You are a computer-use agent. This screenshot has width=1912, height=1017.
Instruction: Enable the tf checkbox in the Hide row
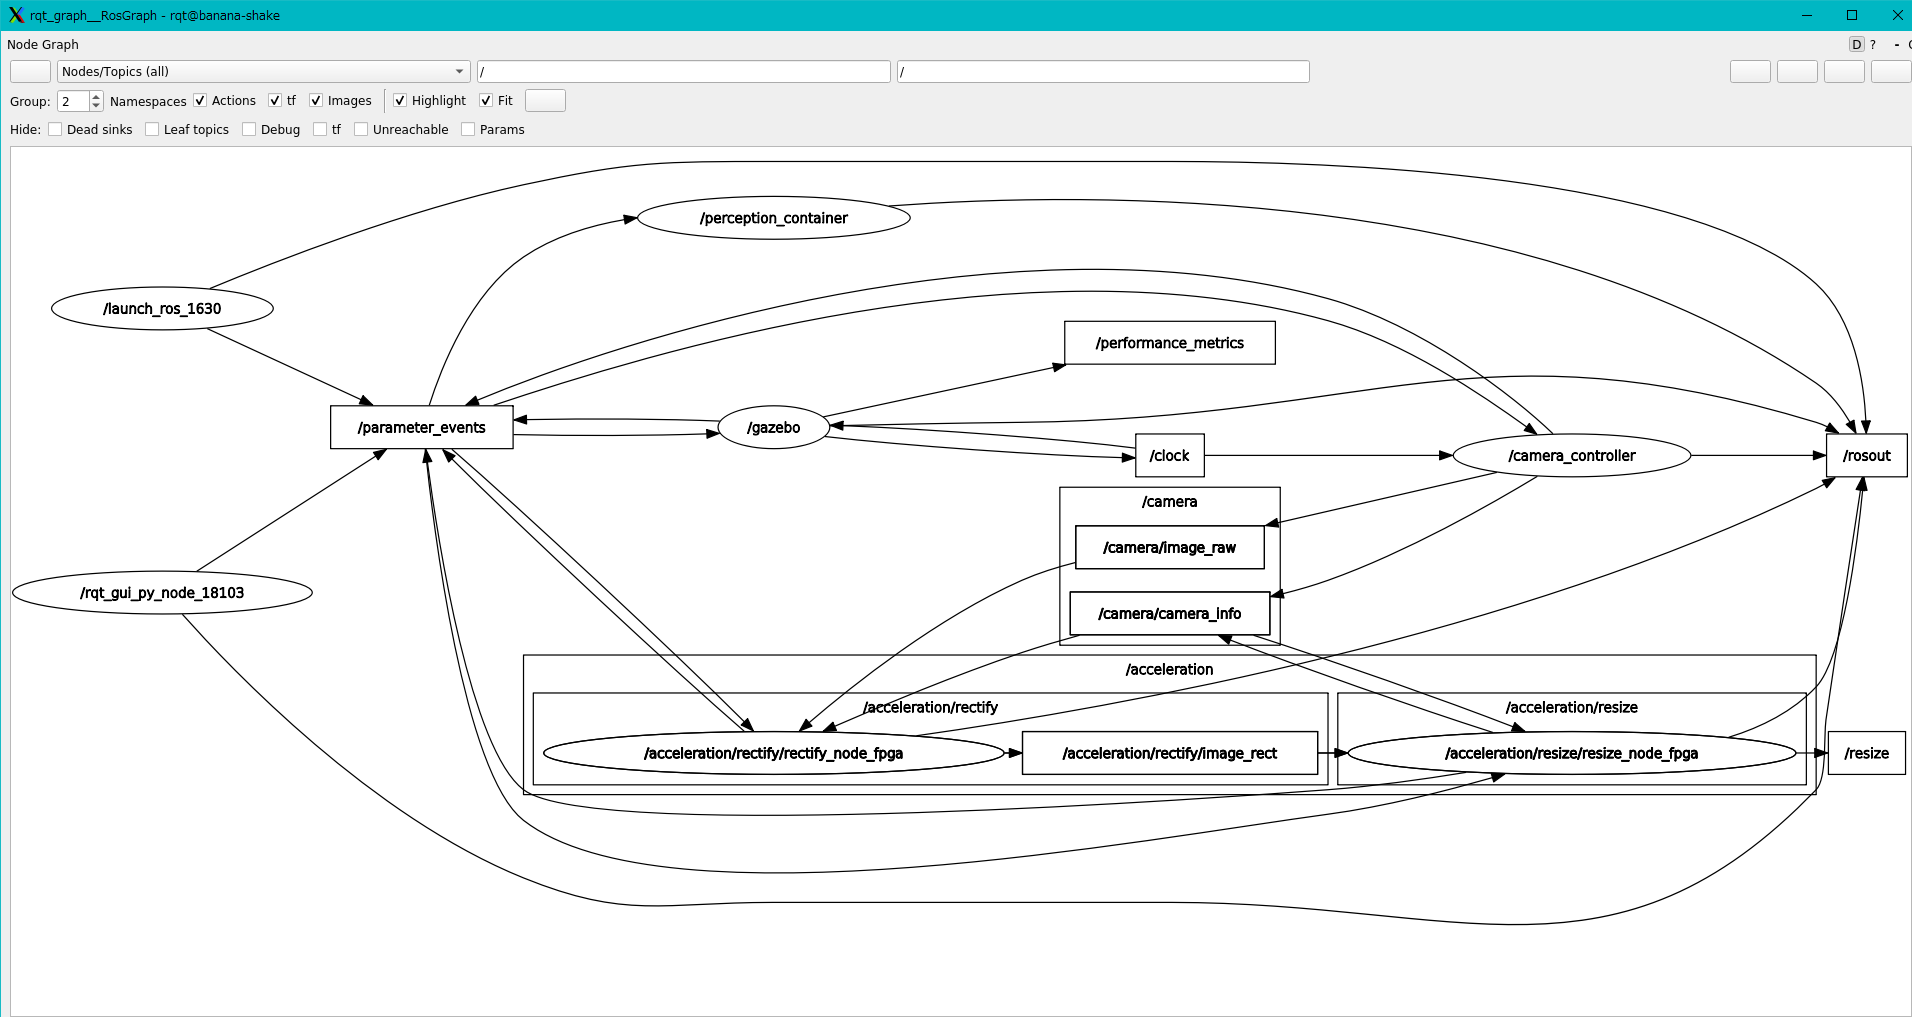click(x=320, y=129)
